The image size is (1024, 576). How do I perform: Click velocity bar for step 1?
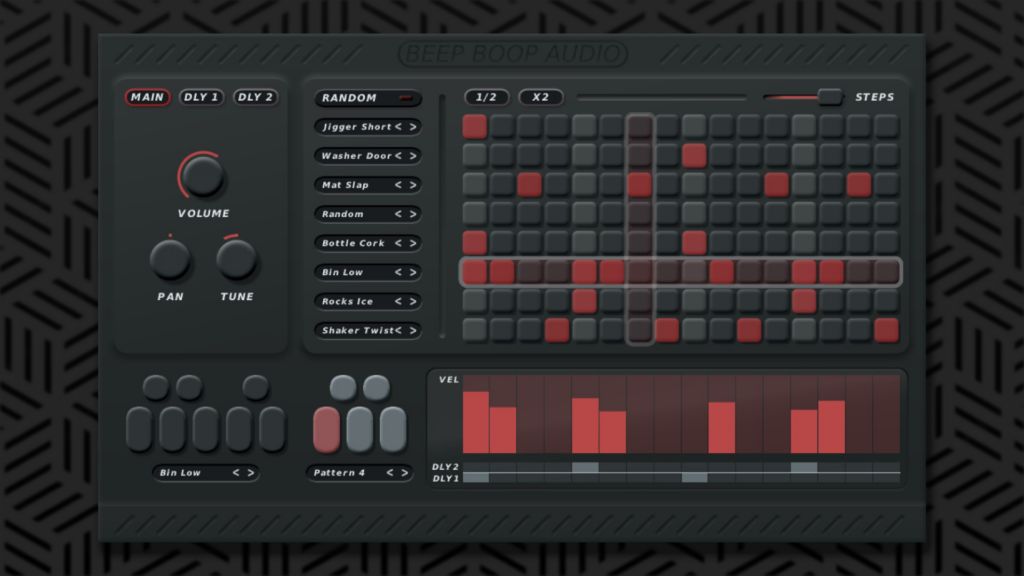(475, 422)
